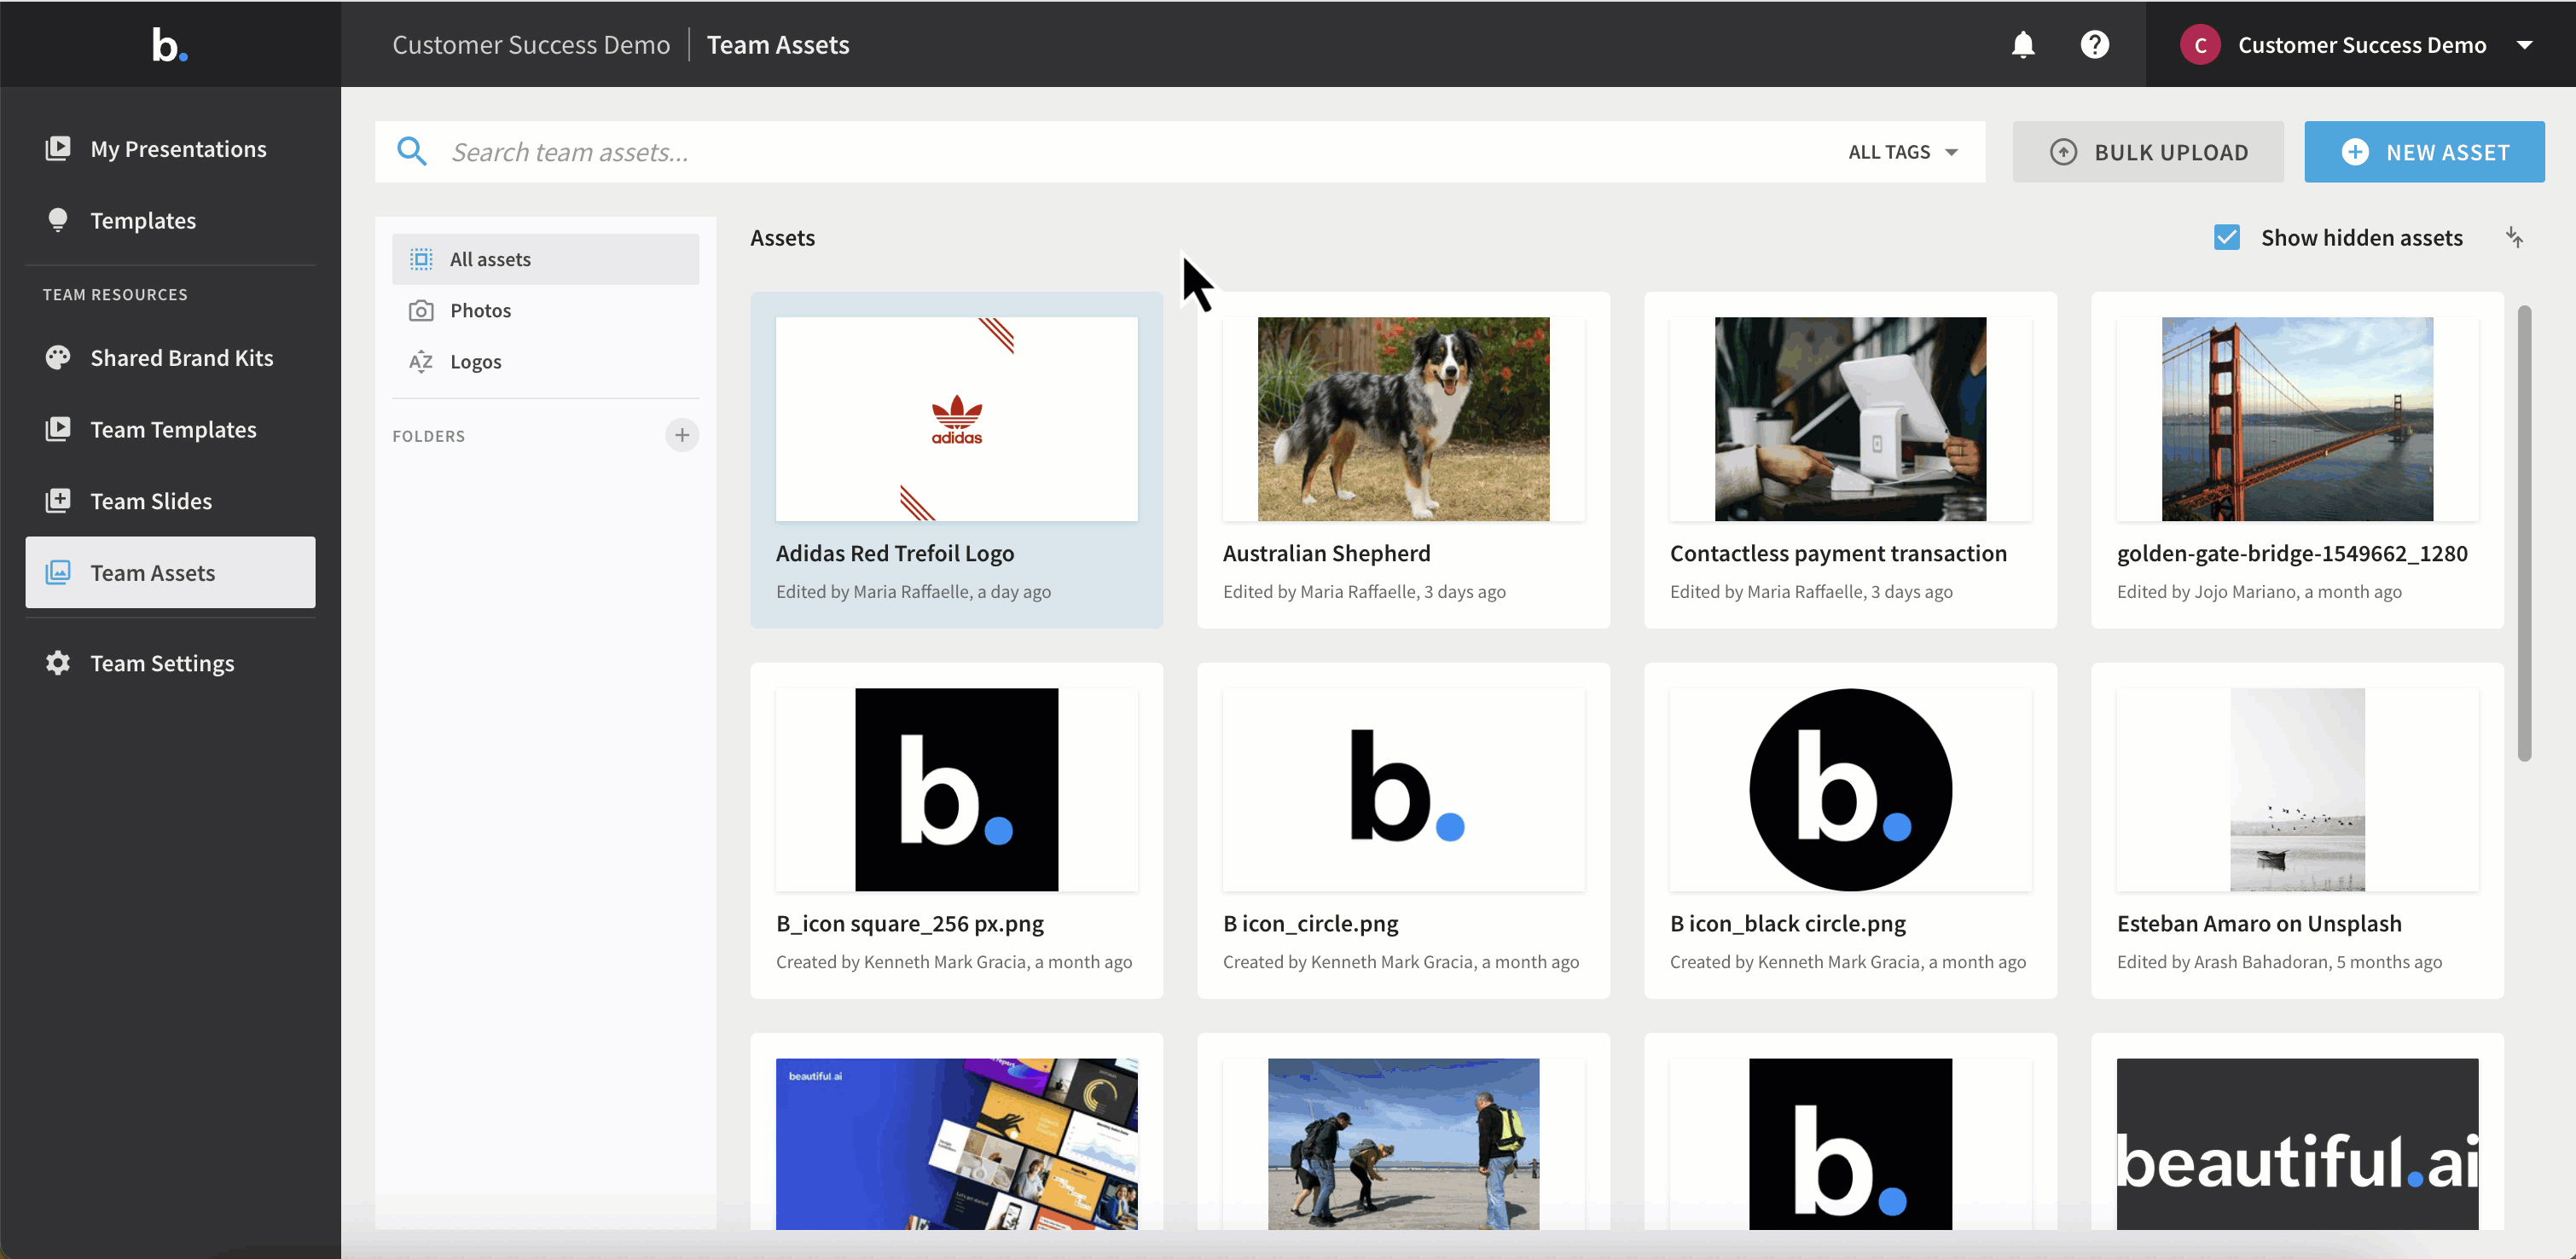The image size is (2576, 1259).
Task: Open the B icon_black circle.png thumbnail
Action: point(1850,789)
